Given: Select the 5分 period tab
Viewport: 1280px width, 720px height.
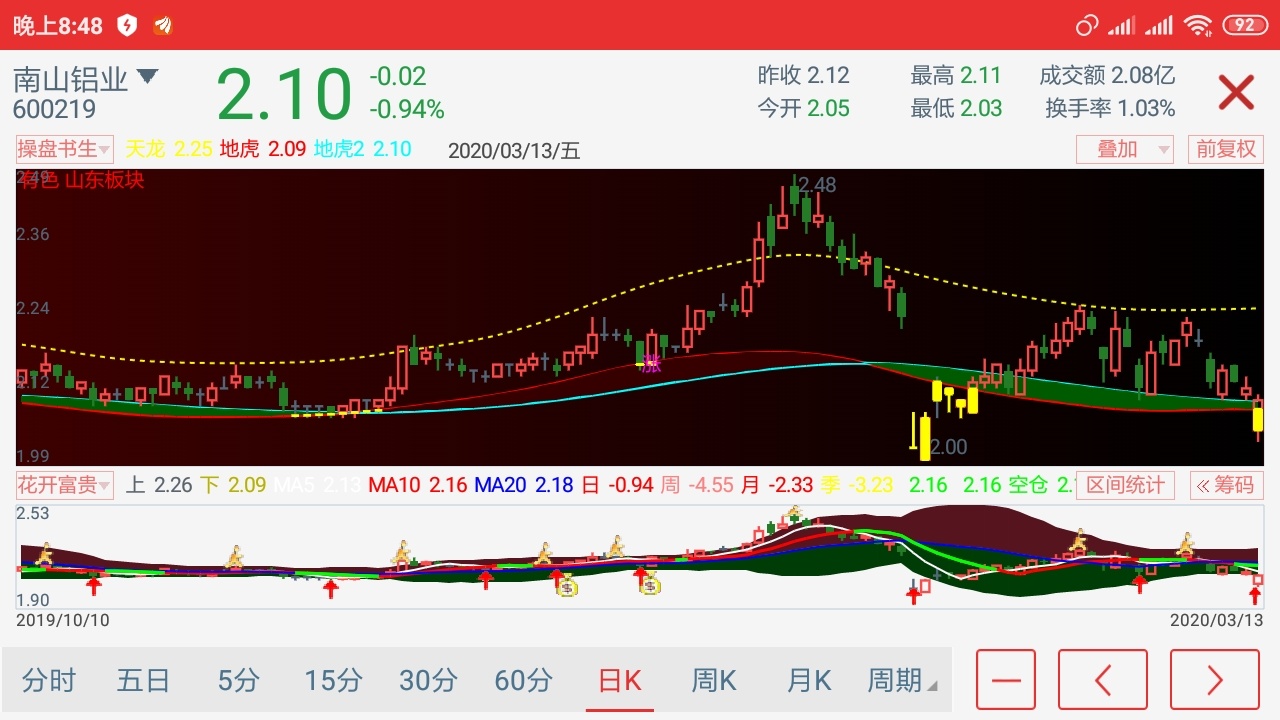Looking at the screenshot, I should coord(238,681).
